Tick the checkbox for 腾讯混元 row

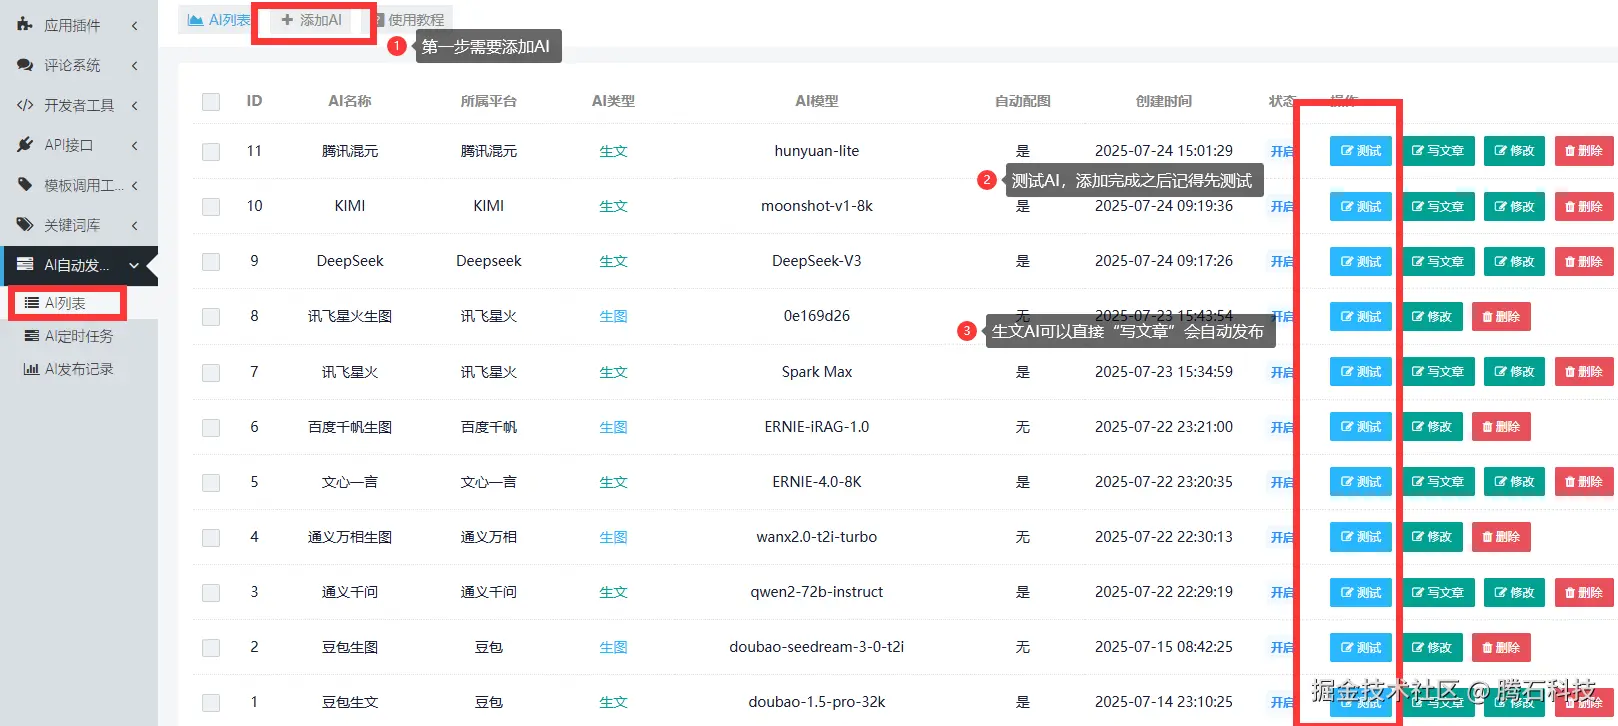[x=211, y=152]
